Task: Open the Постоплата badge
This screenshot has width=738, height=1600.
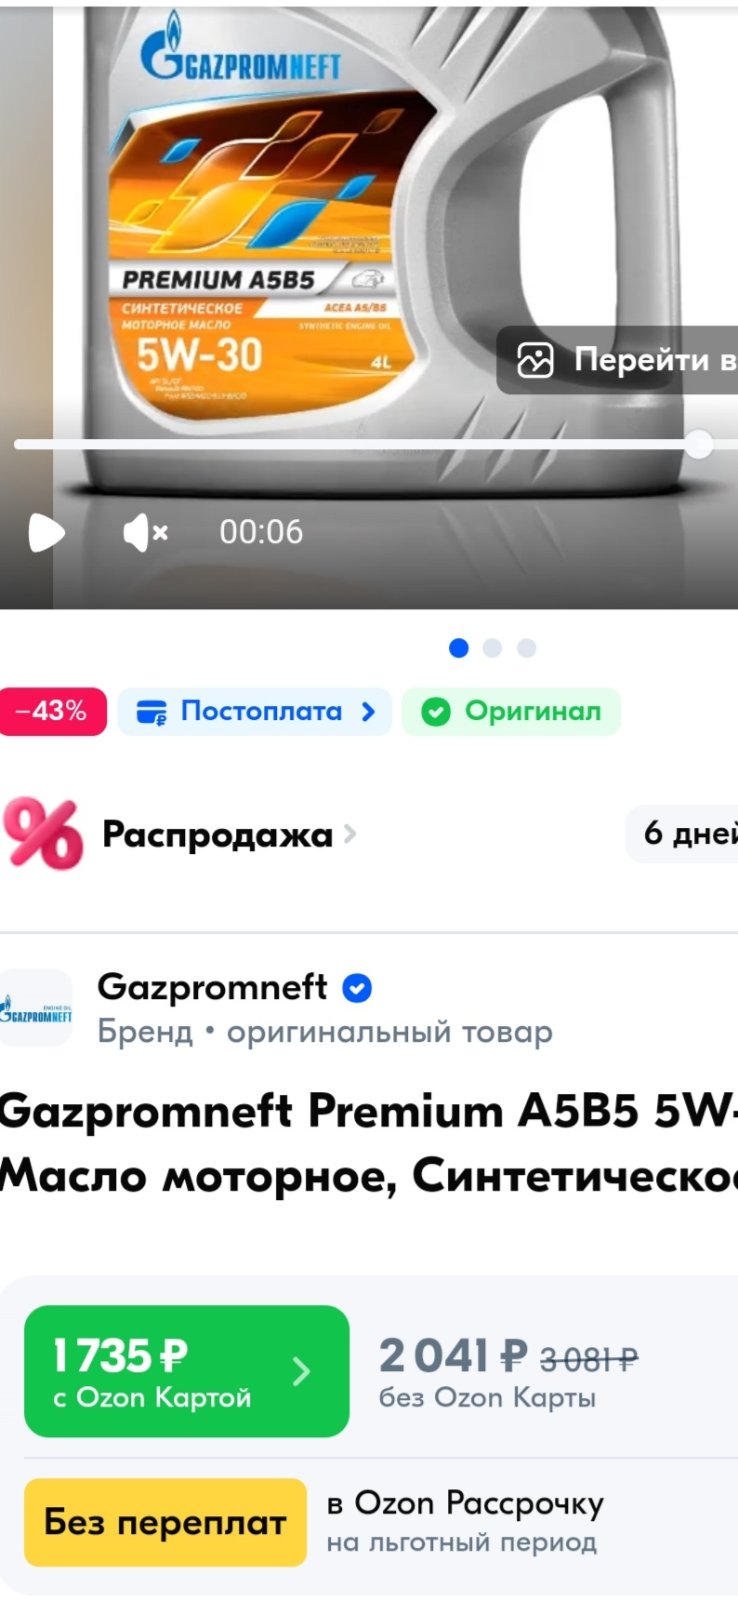Action: coord(255,711)
